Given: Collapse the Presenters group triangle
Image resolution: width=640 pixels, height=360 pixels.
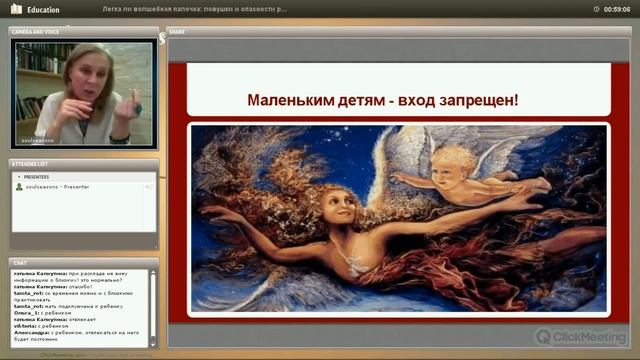Looking at the screenshot, I should pos(19,177).
